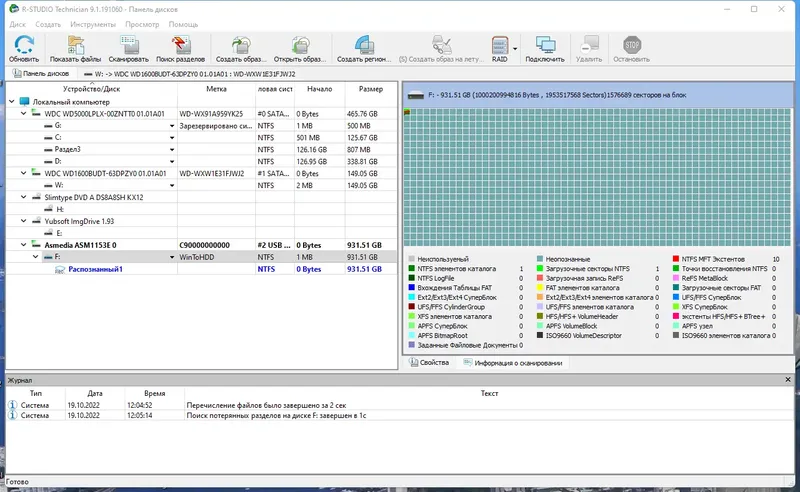Collapse WDC WD5000LPLX disk node
This screenshot has width=800, height=492.
coord(23,113)
